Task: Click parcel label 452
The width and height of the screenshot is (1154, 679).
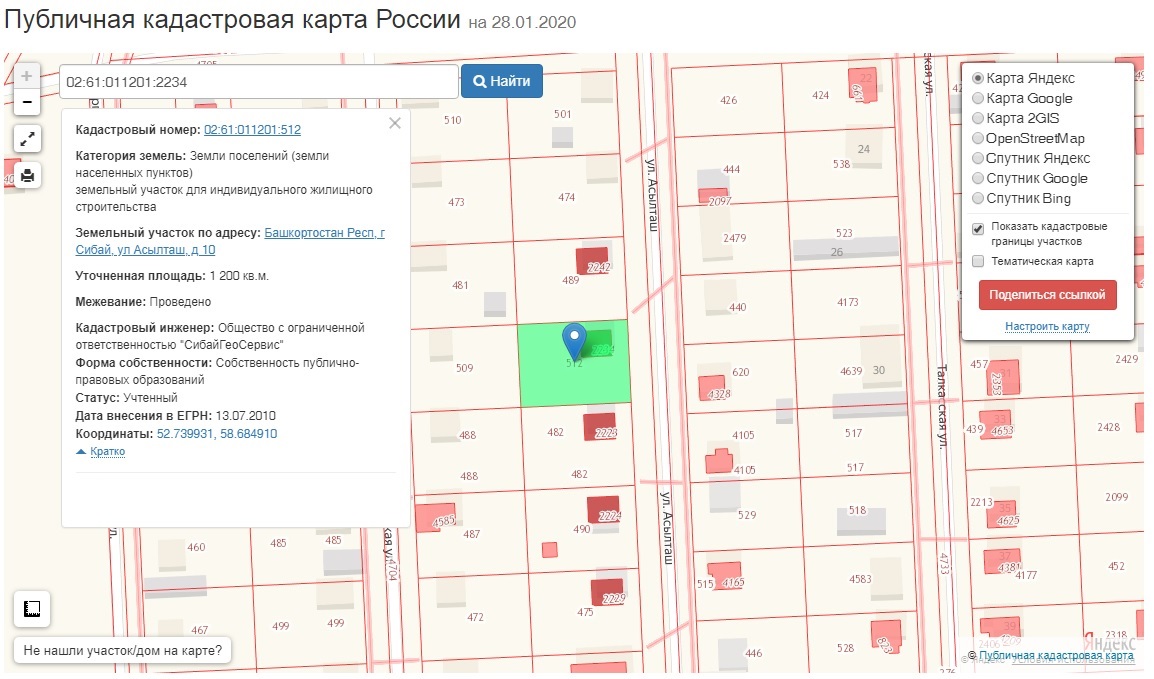Action: [x=1116, y=566]
